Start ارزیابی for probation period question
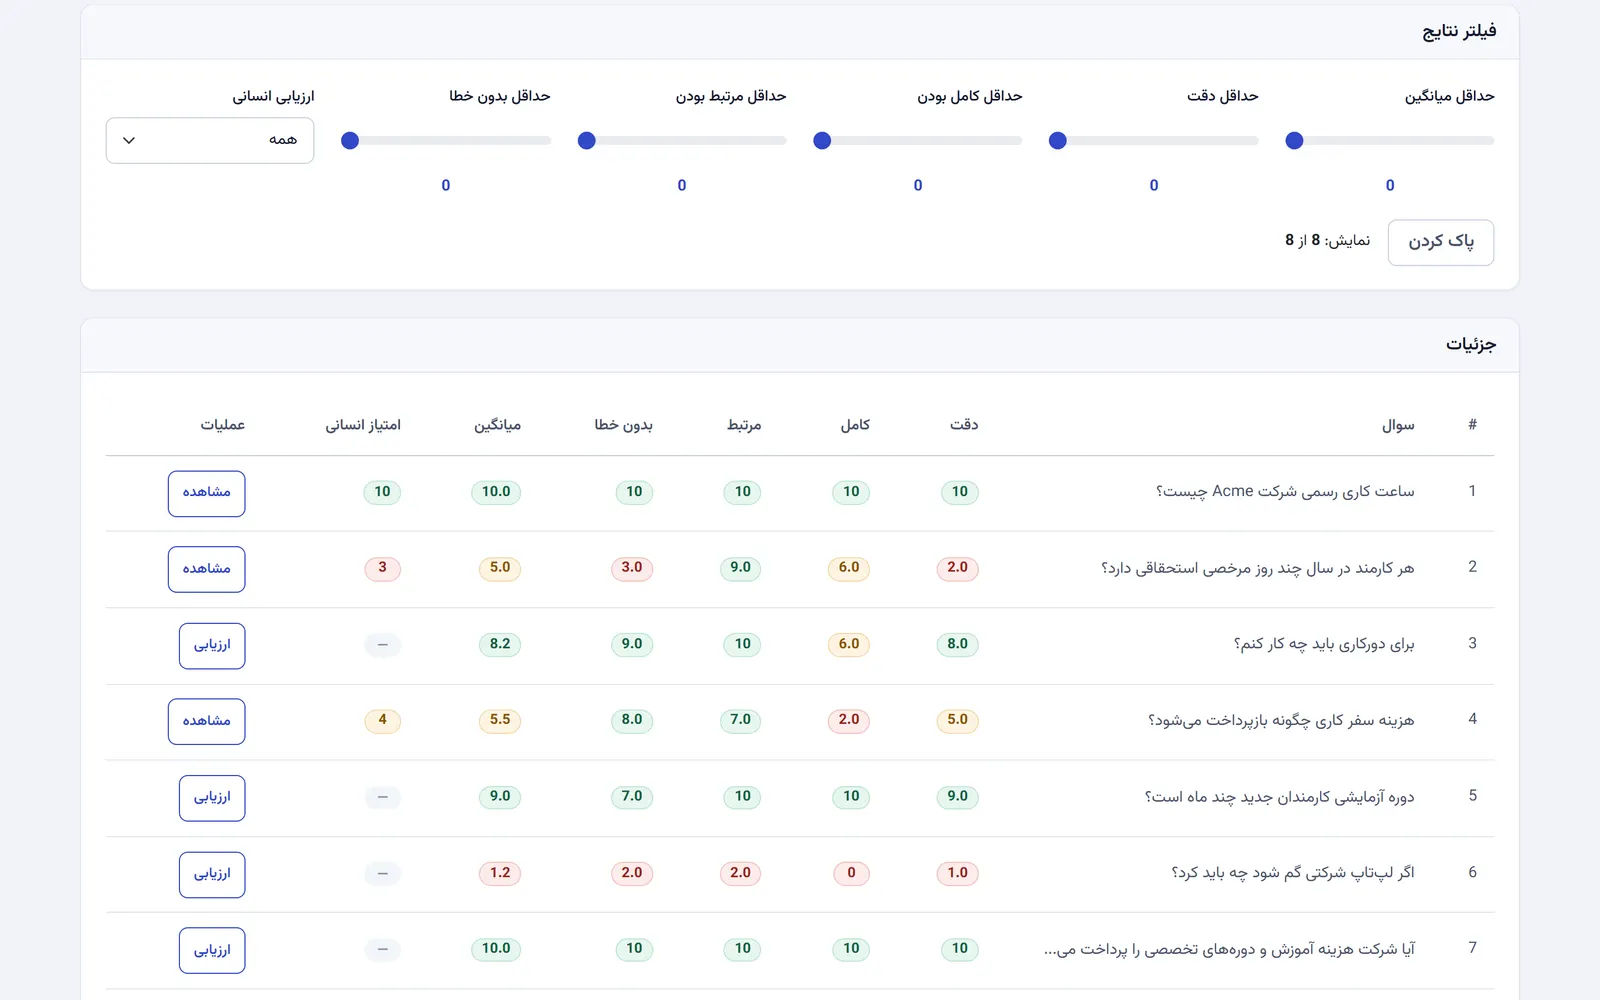The image size is (1600, 1000). pyautogui.click(x=212, y=798)
